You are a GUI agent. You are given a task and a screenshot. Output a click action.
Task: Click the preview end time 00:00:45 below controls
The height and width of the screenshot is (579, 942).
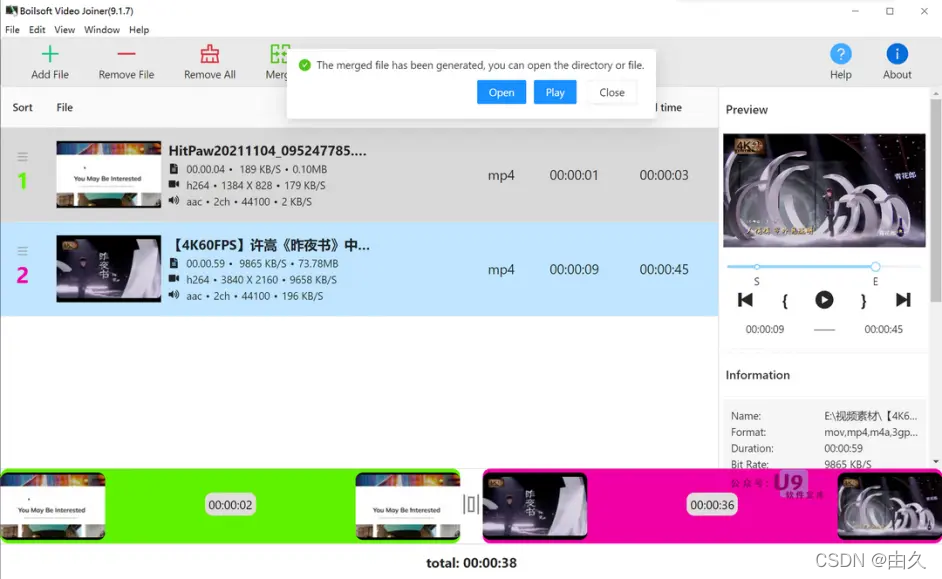(x=883, y=329)
